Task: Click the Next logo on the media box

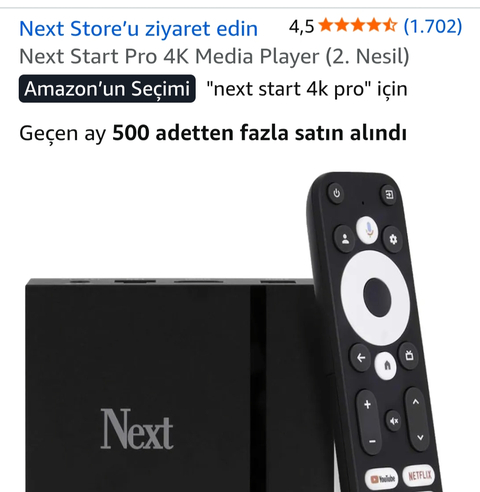Action: pos(137,429)
